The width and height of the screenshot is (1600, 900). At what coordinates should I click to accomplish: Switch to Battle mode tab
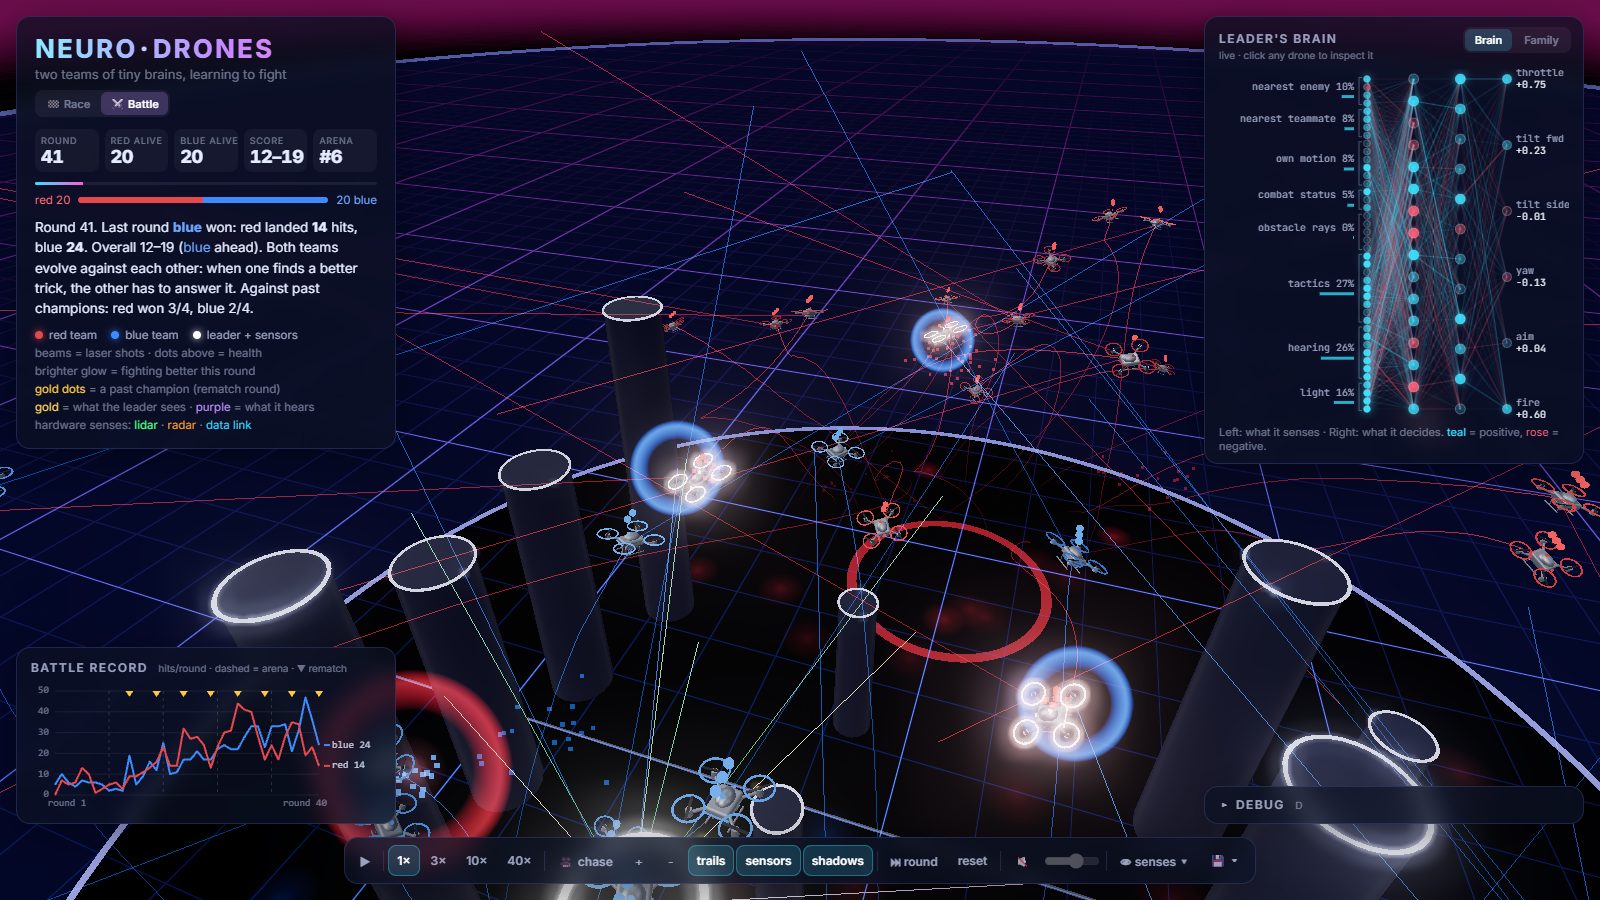135,104
